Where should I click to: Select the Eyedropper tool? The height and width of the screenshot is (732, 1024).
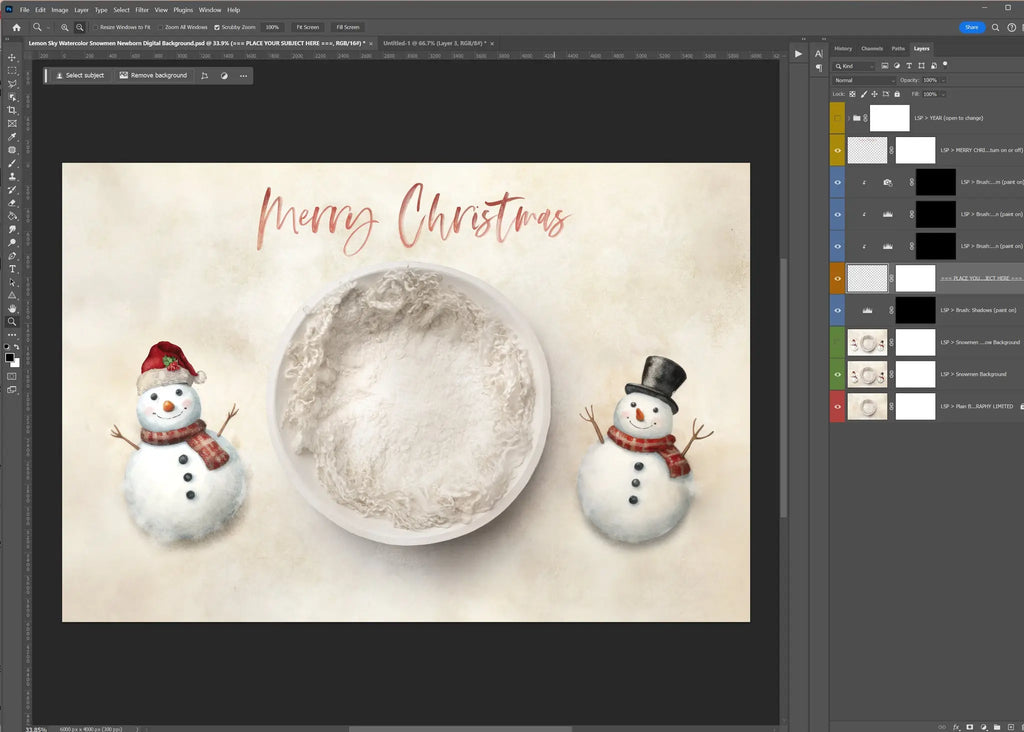(12, 137)
